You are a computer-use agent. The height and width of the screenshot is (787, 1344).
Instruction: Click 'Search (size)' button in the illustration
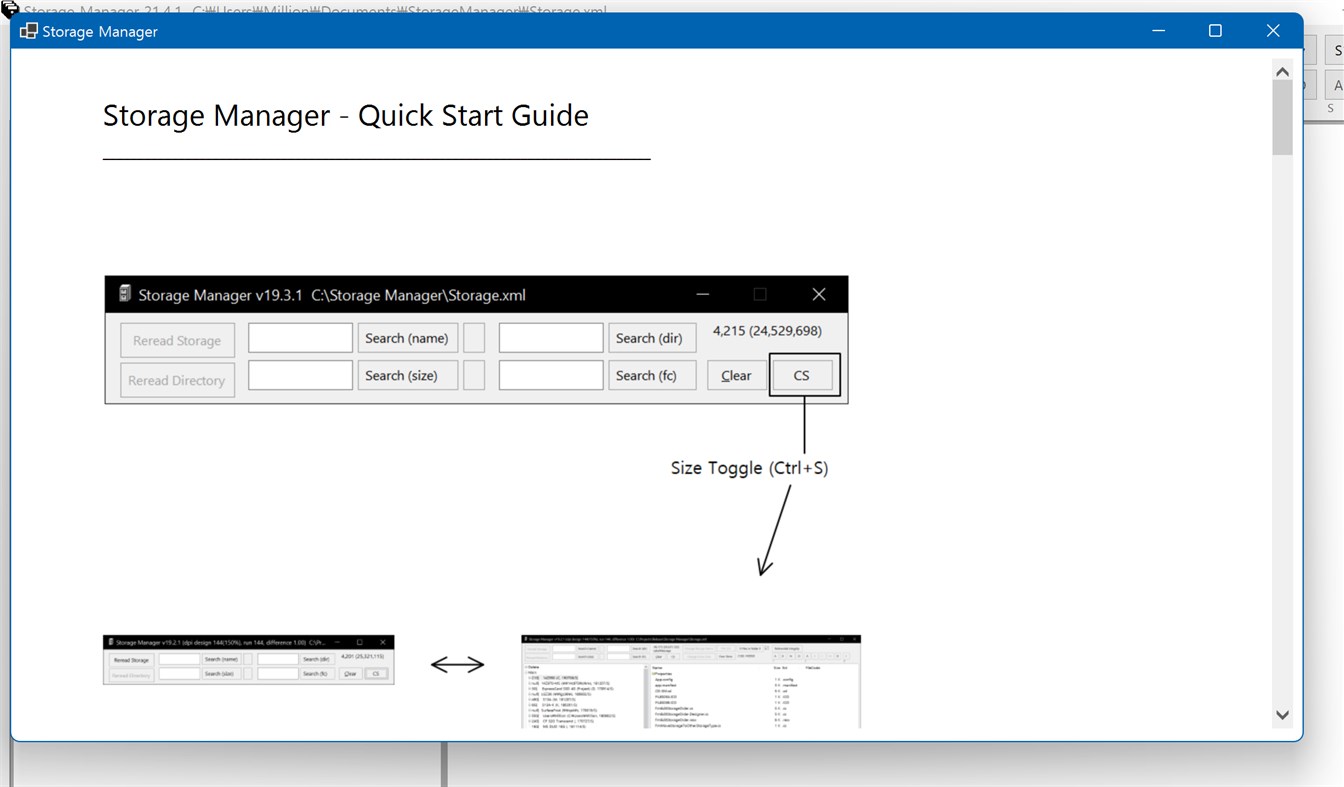click(x=407, y=375)
